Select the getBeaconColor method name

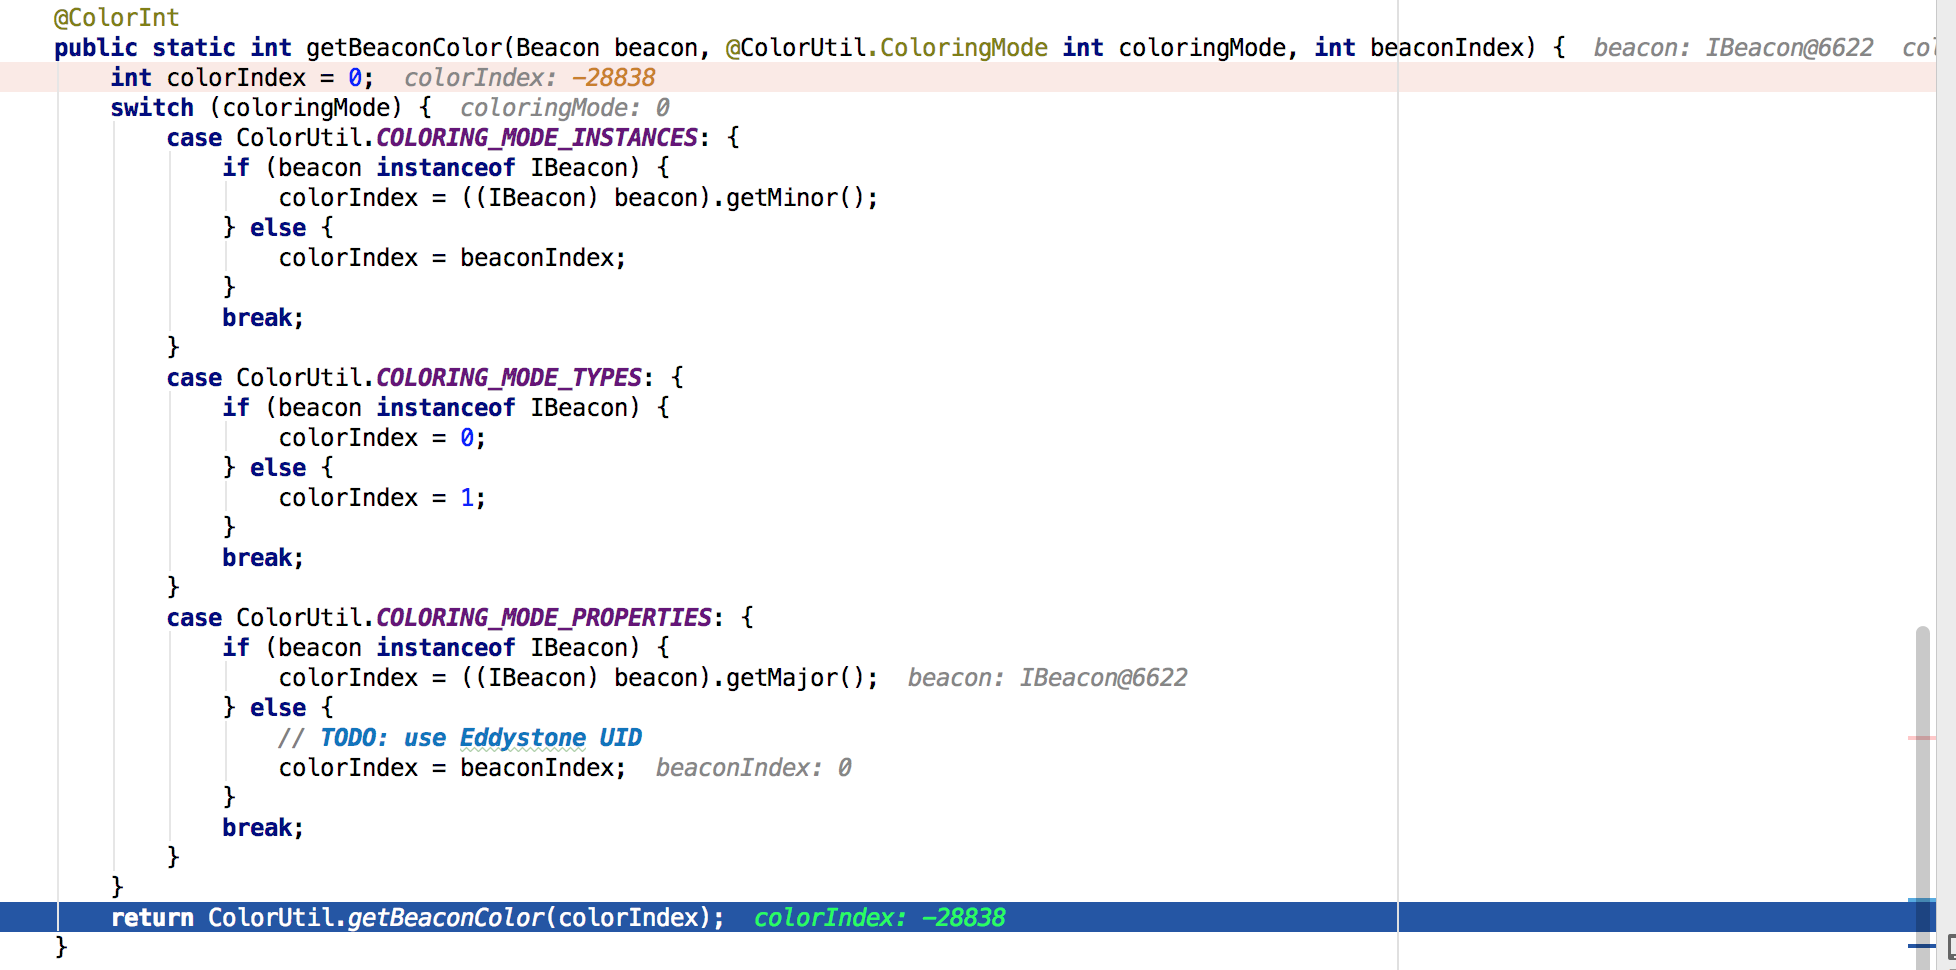tap(395, 46)
